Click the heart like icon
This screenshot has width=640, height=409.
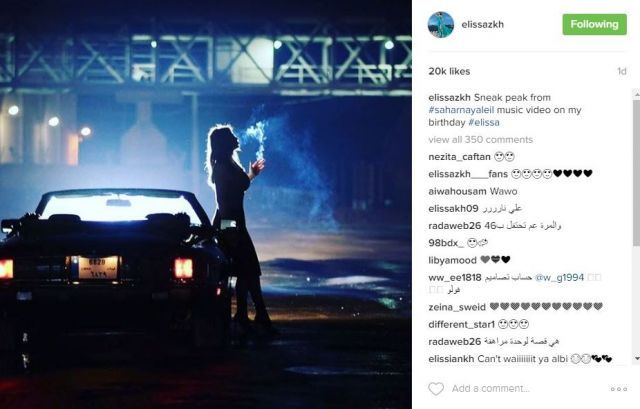click(436, 388)
